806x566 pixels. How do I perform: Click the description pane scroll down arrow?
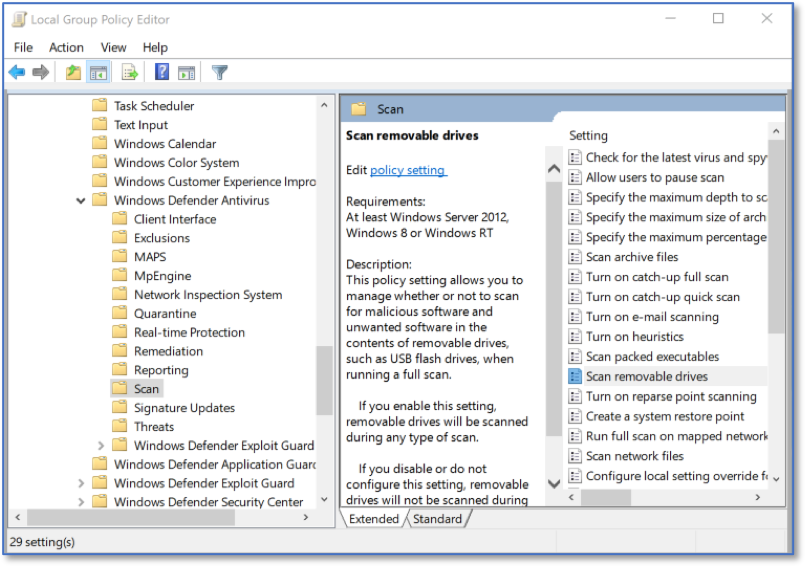coord(554,483)
